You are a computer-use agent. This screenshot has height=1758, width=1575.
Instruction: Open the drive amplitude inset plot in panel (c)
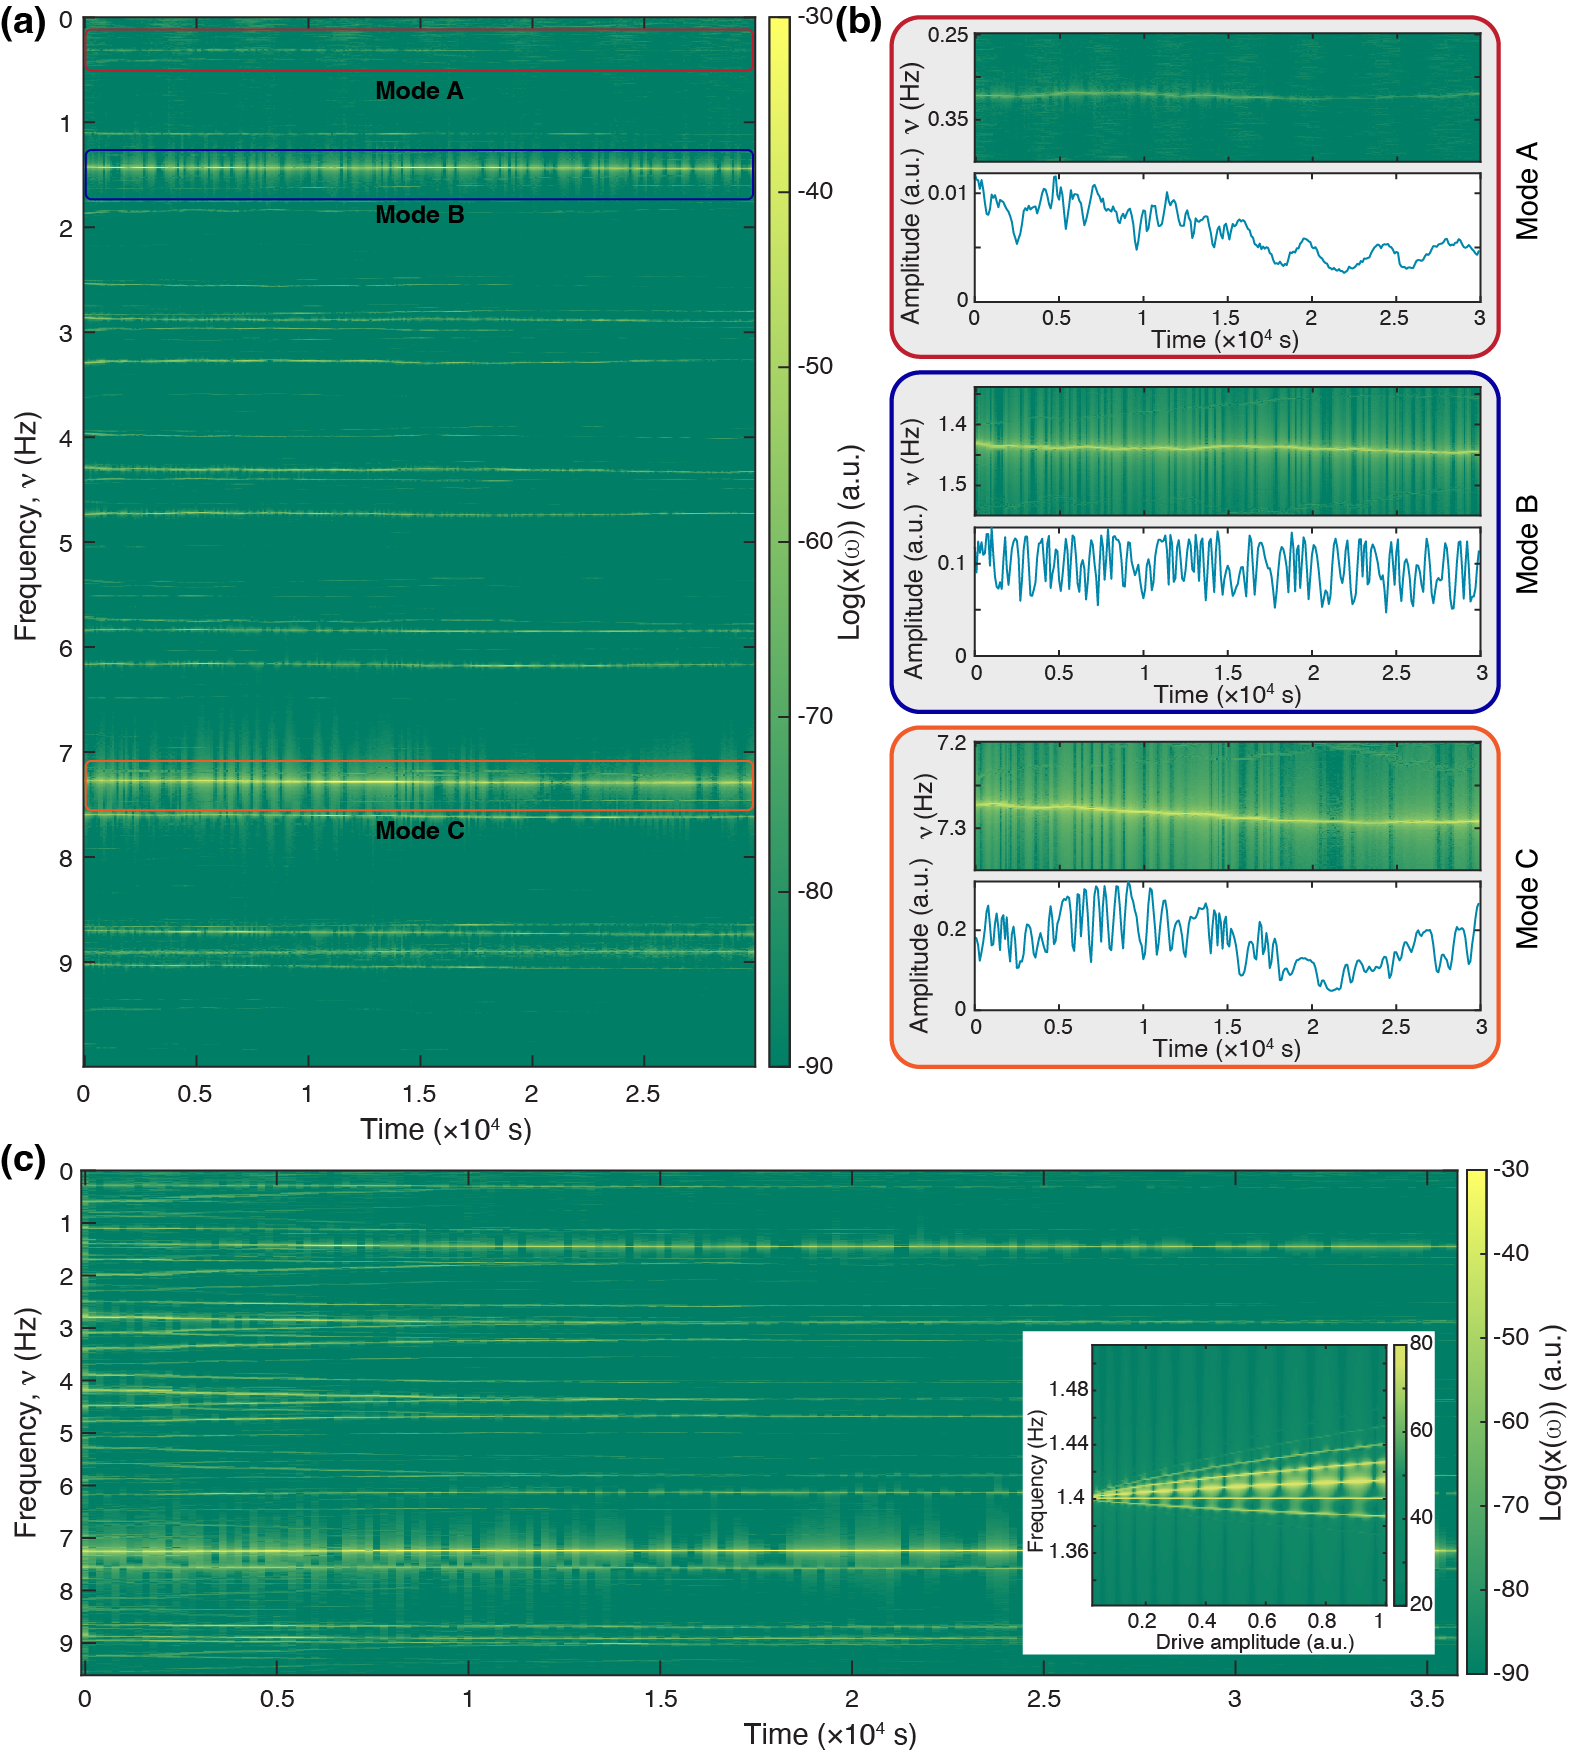[1239, 1475]
